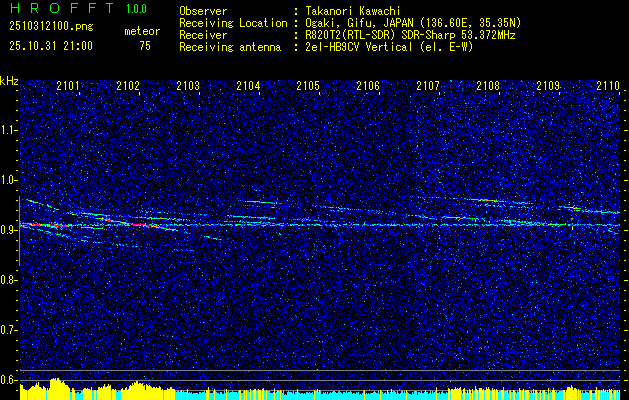Click the 2101 time marker
Image resolution: width=629 pixels, height=400 pixels.
tap(68, 85)
